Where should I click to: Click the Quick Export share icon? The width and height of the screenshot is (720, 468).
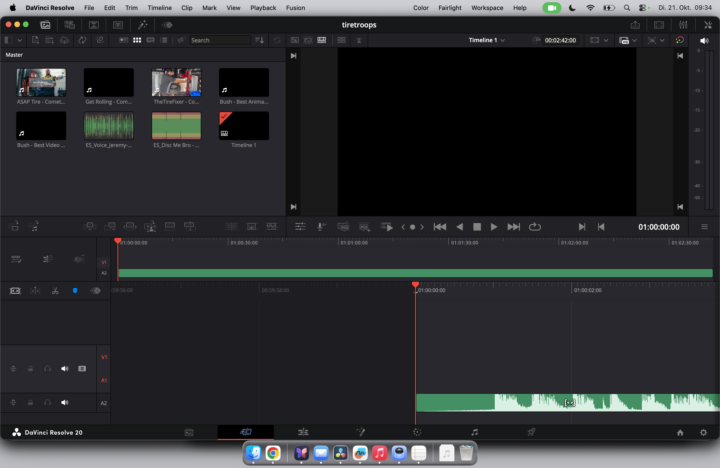pyautogui.click(x=635, y=25)
